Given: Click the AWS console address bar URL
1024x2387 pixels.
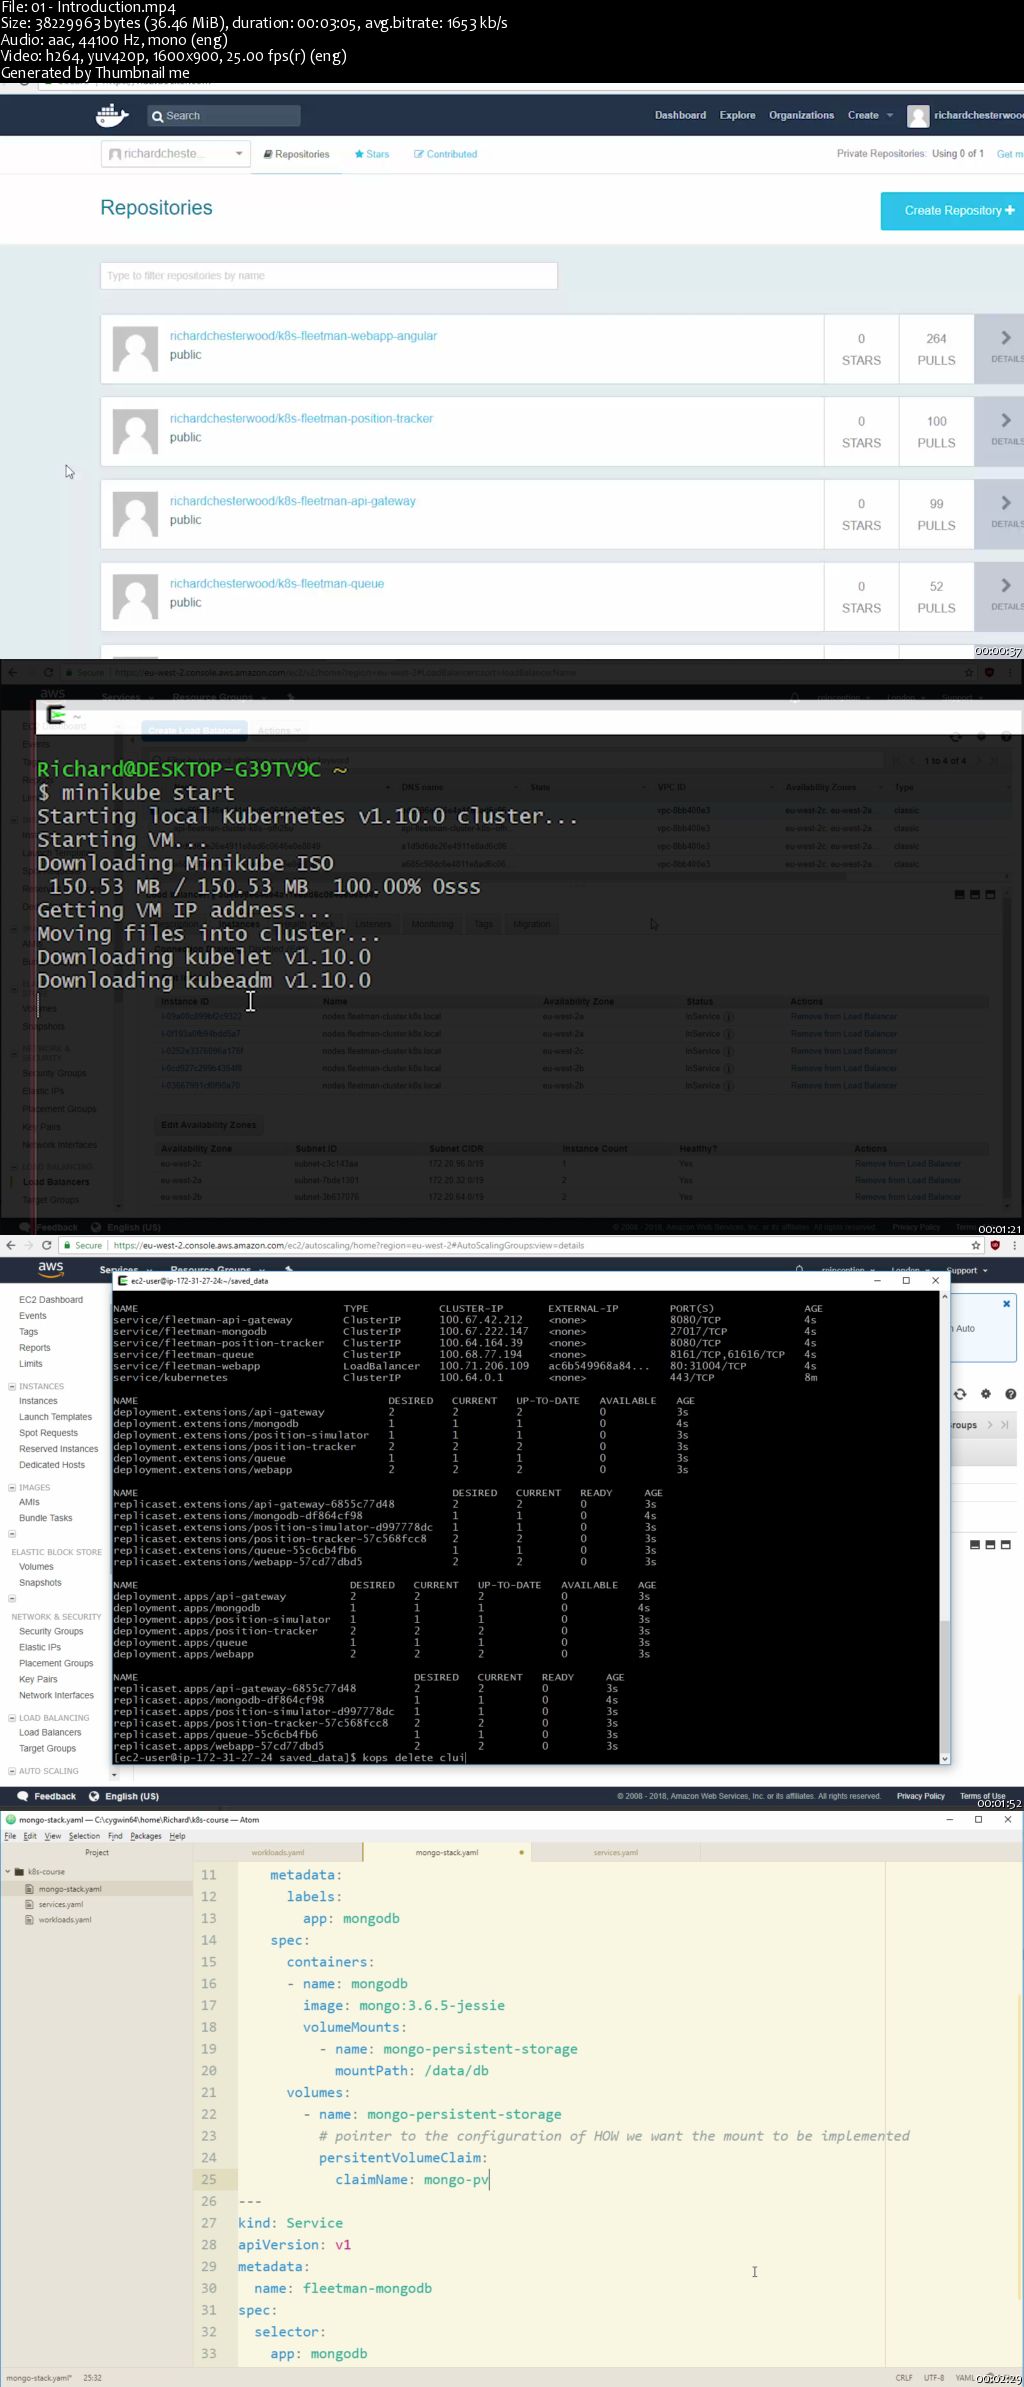Looking at the screenshot, I should [x=349, y=1246].
